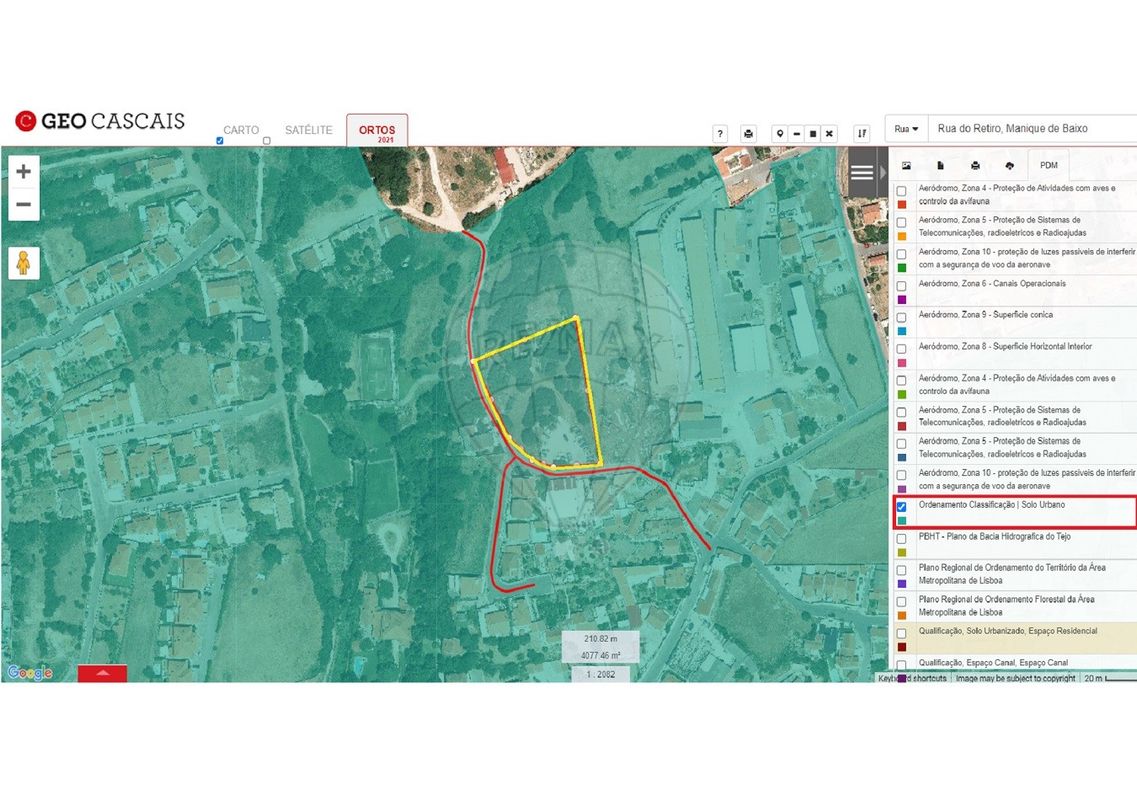Clear drawings with the X tool
Screen dimensions: 1137x800
click(x=829, y=133)
